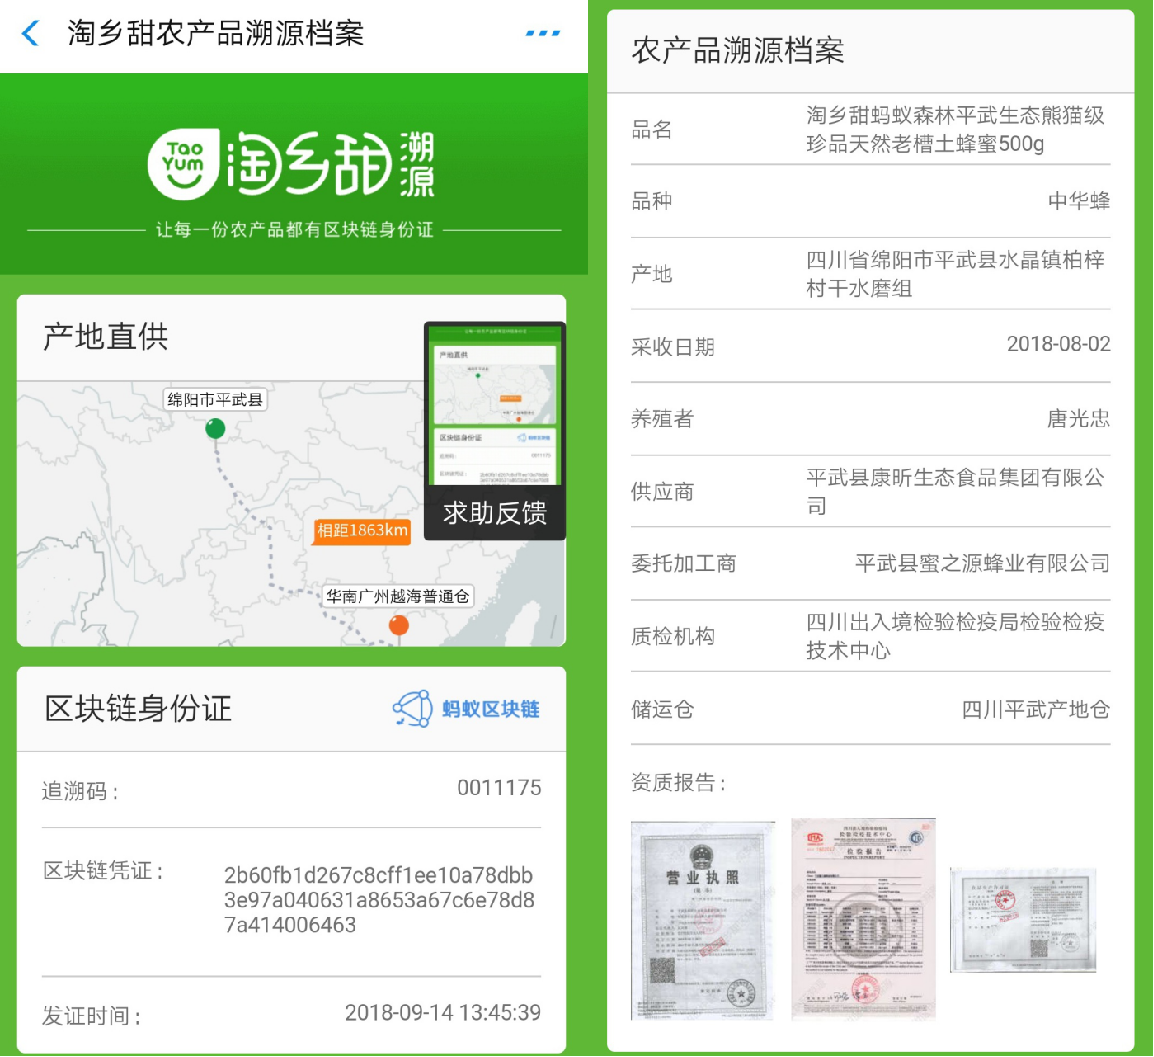Tap the 储运仓 field label

point(662,710)
